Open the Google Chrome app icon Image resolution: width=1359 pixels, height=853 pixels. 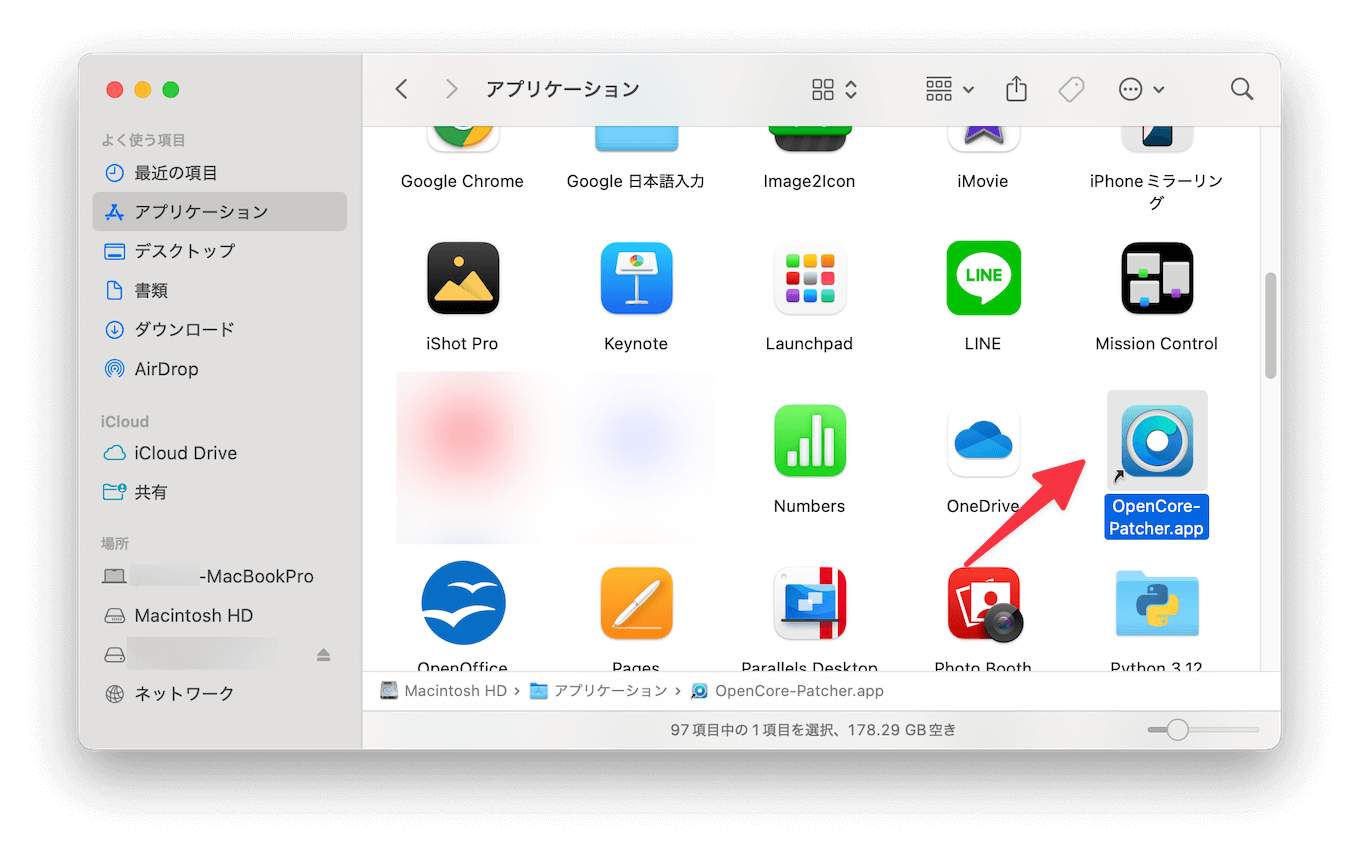click(462, 139)
